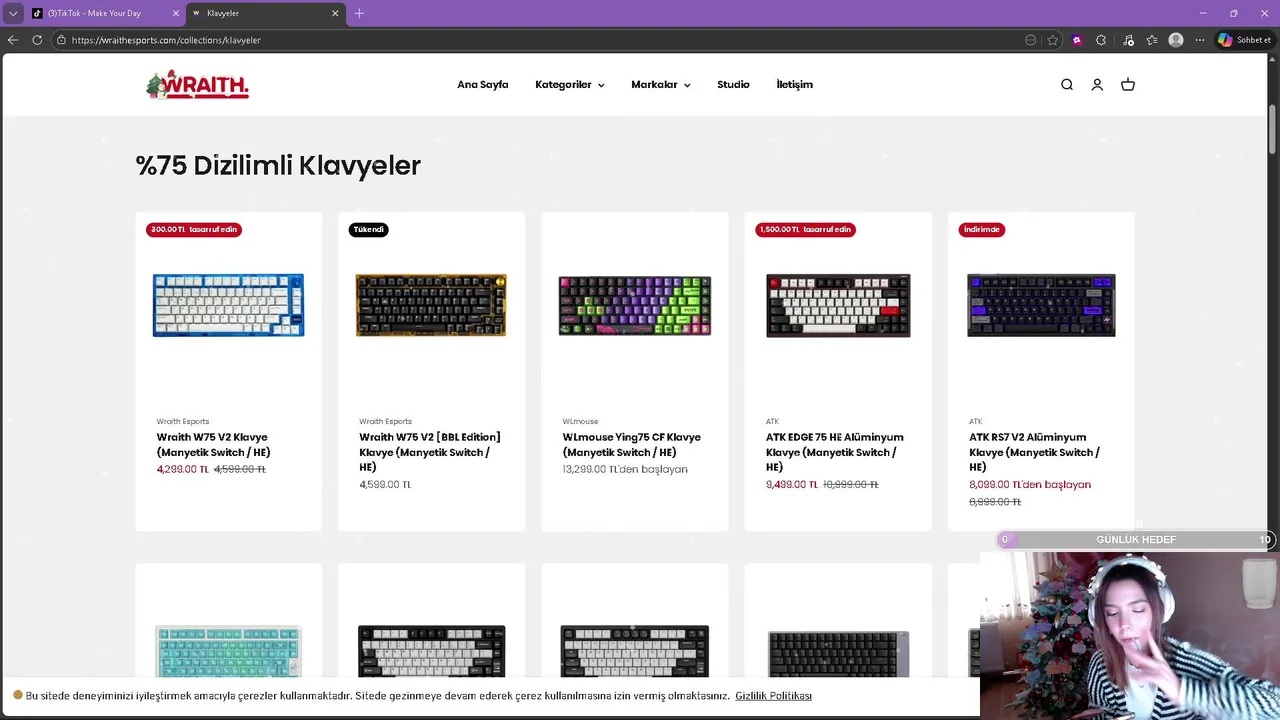The width and height of the screenshot is (1280, 720).
Task: Click the 9,499.00 TL sale price
Action: tap(792, 484)
